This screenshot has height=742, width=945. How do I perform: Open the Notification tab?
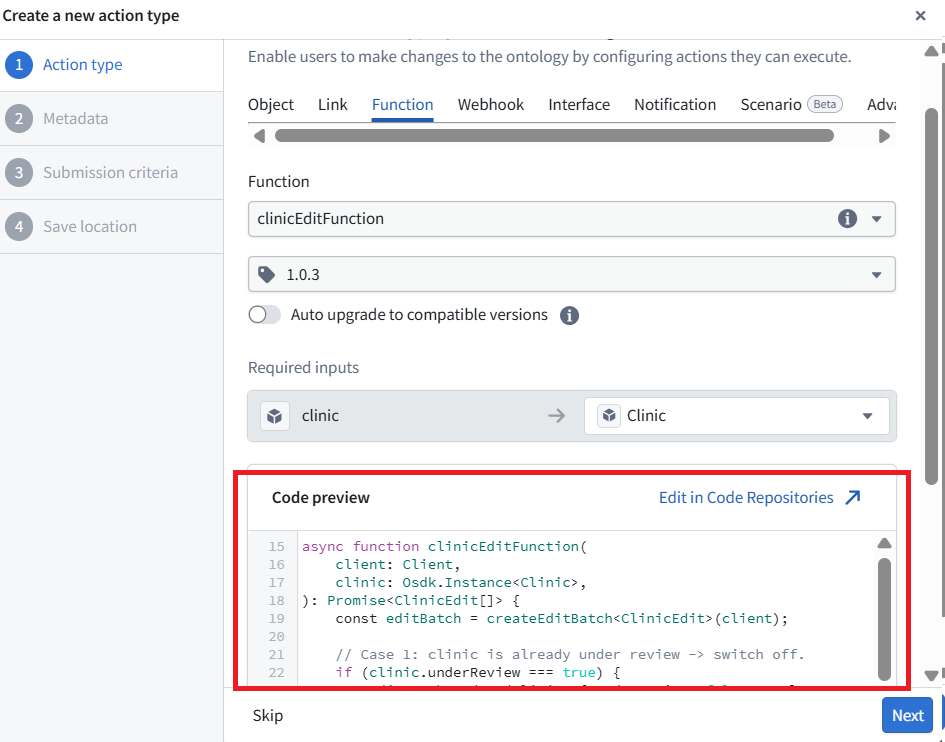point(675,105)
